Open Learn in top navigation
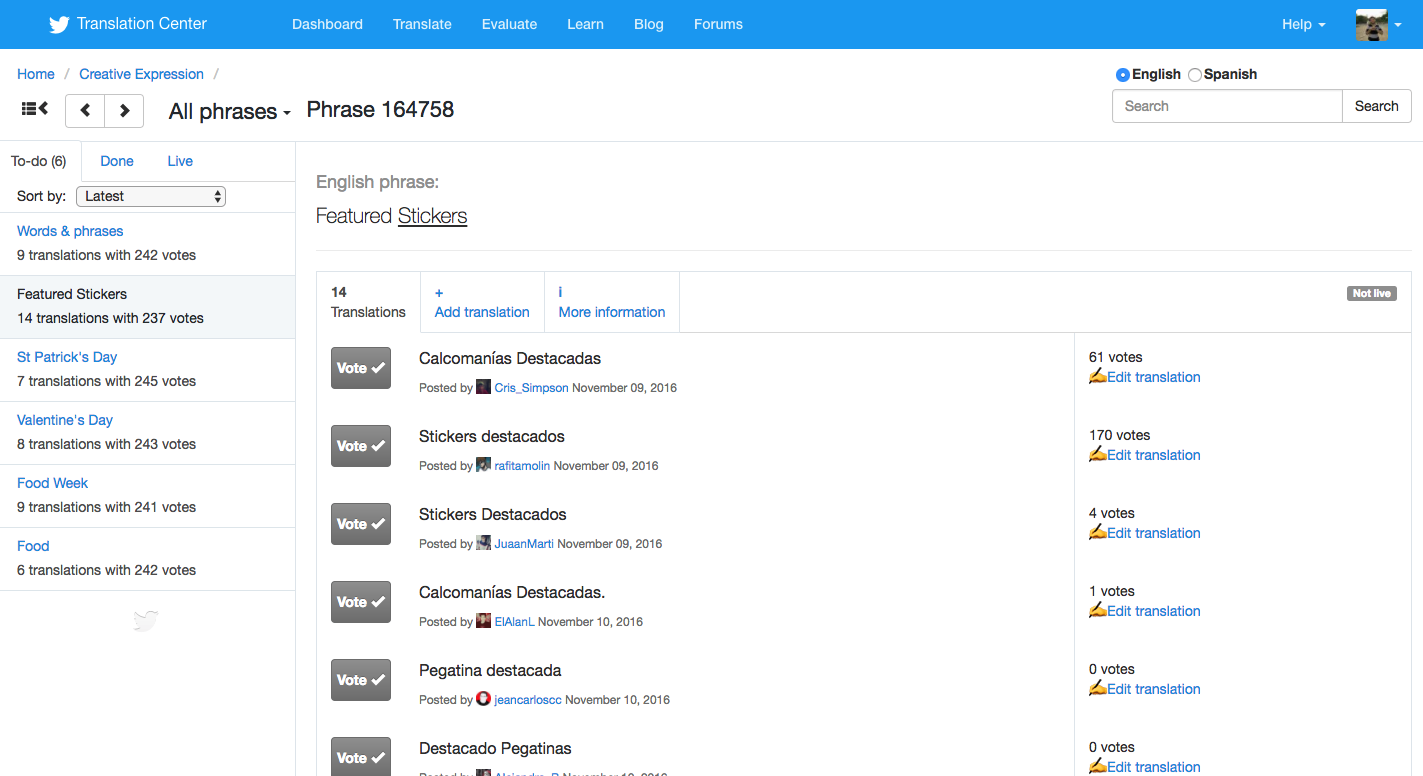The width and height of the screenshot is (1423, 776). point(585,24)
